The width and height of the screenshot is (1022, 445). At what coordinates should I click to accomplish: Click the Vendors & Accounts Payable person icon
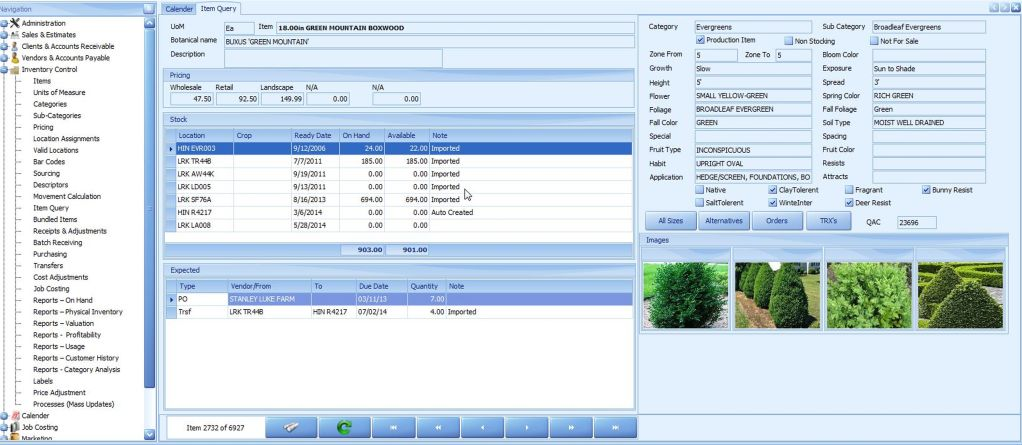pos(15,58)
